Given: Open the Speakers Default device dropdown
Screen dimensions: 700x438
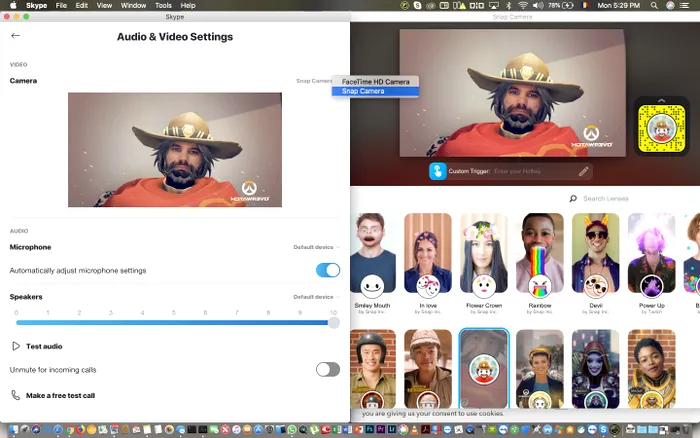Looking at the screenshot, I should 316,297.
